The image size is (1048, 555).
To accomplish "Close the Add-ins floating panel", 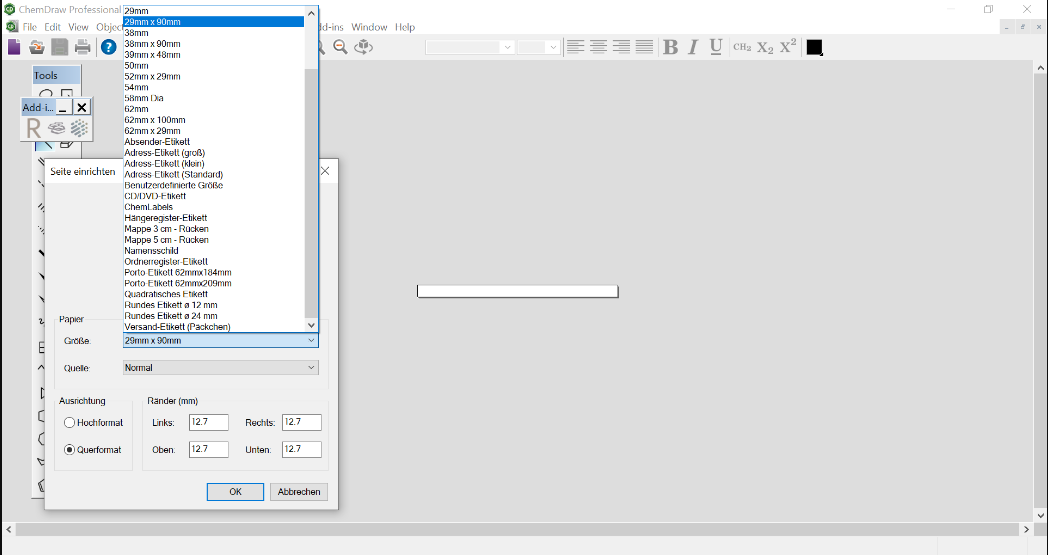I will 82,107.
